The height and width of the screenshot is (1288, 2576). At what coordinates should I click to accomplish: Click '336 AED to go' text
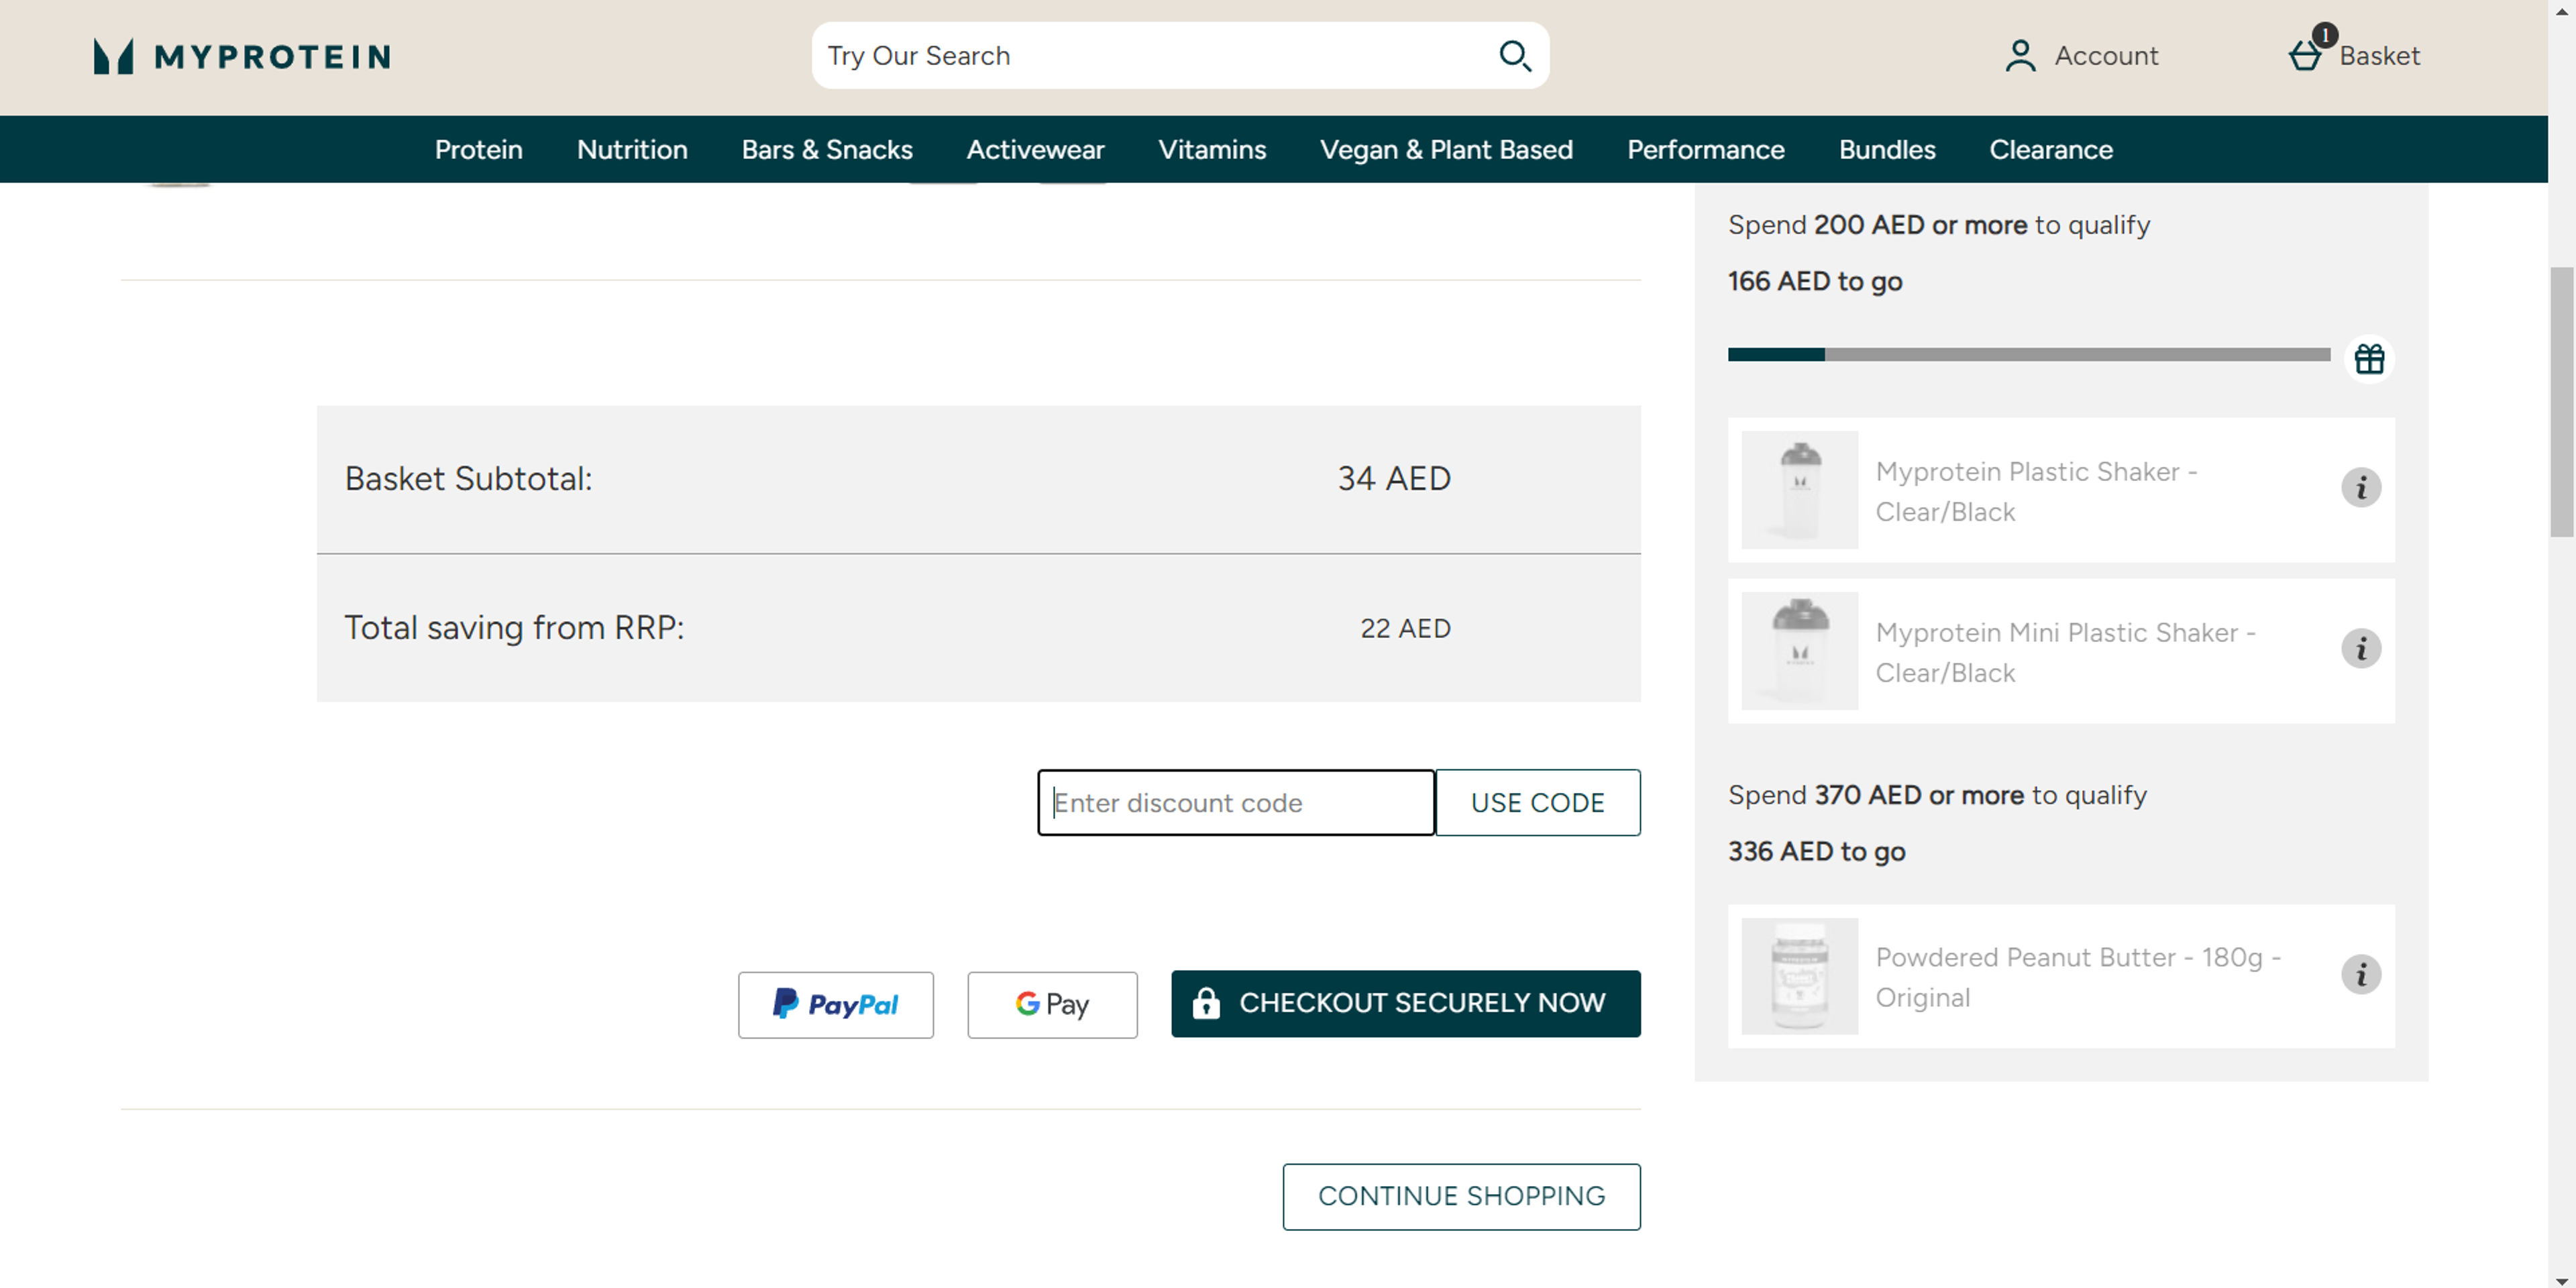coord(1816,852)
